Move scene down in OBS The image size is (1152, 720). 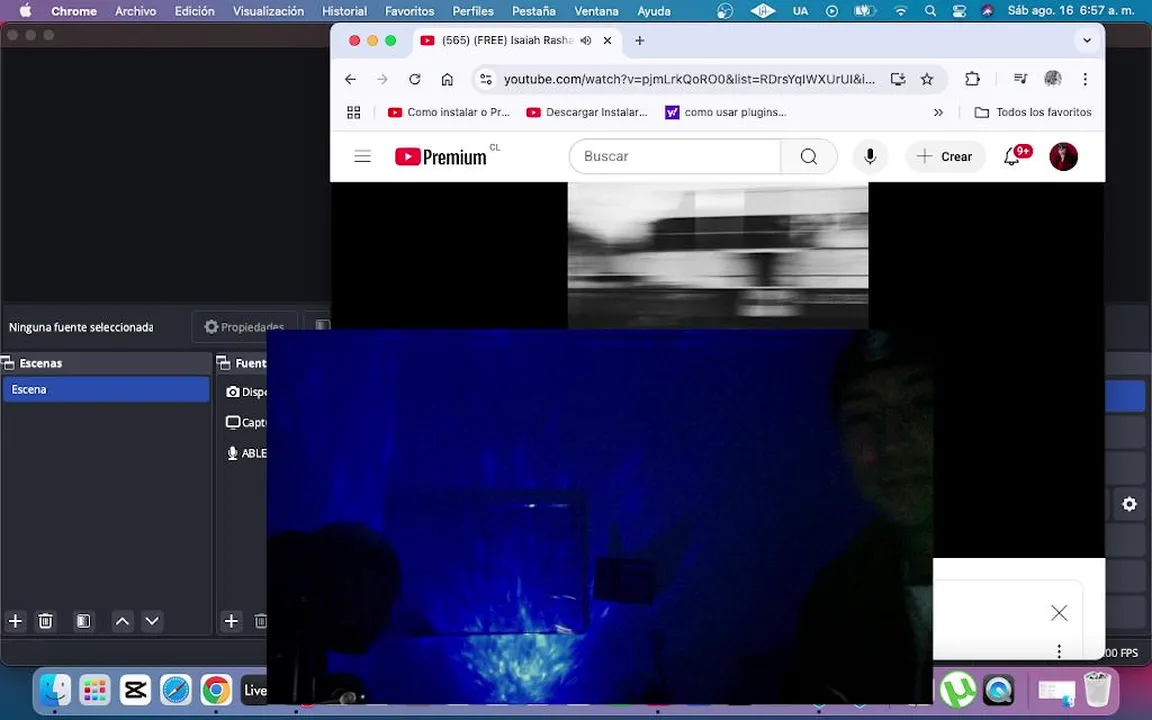coord(152,621)
